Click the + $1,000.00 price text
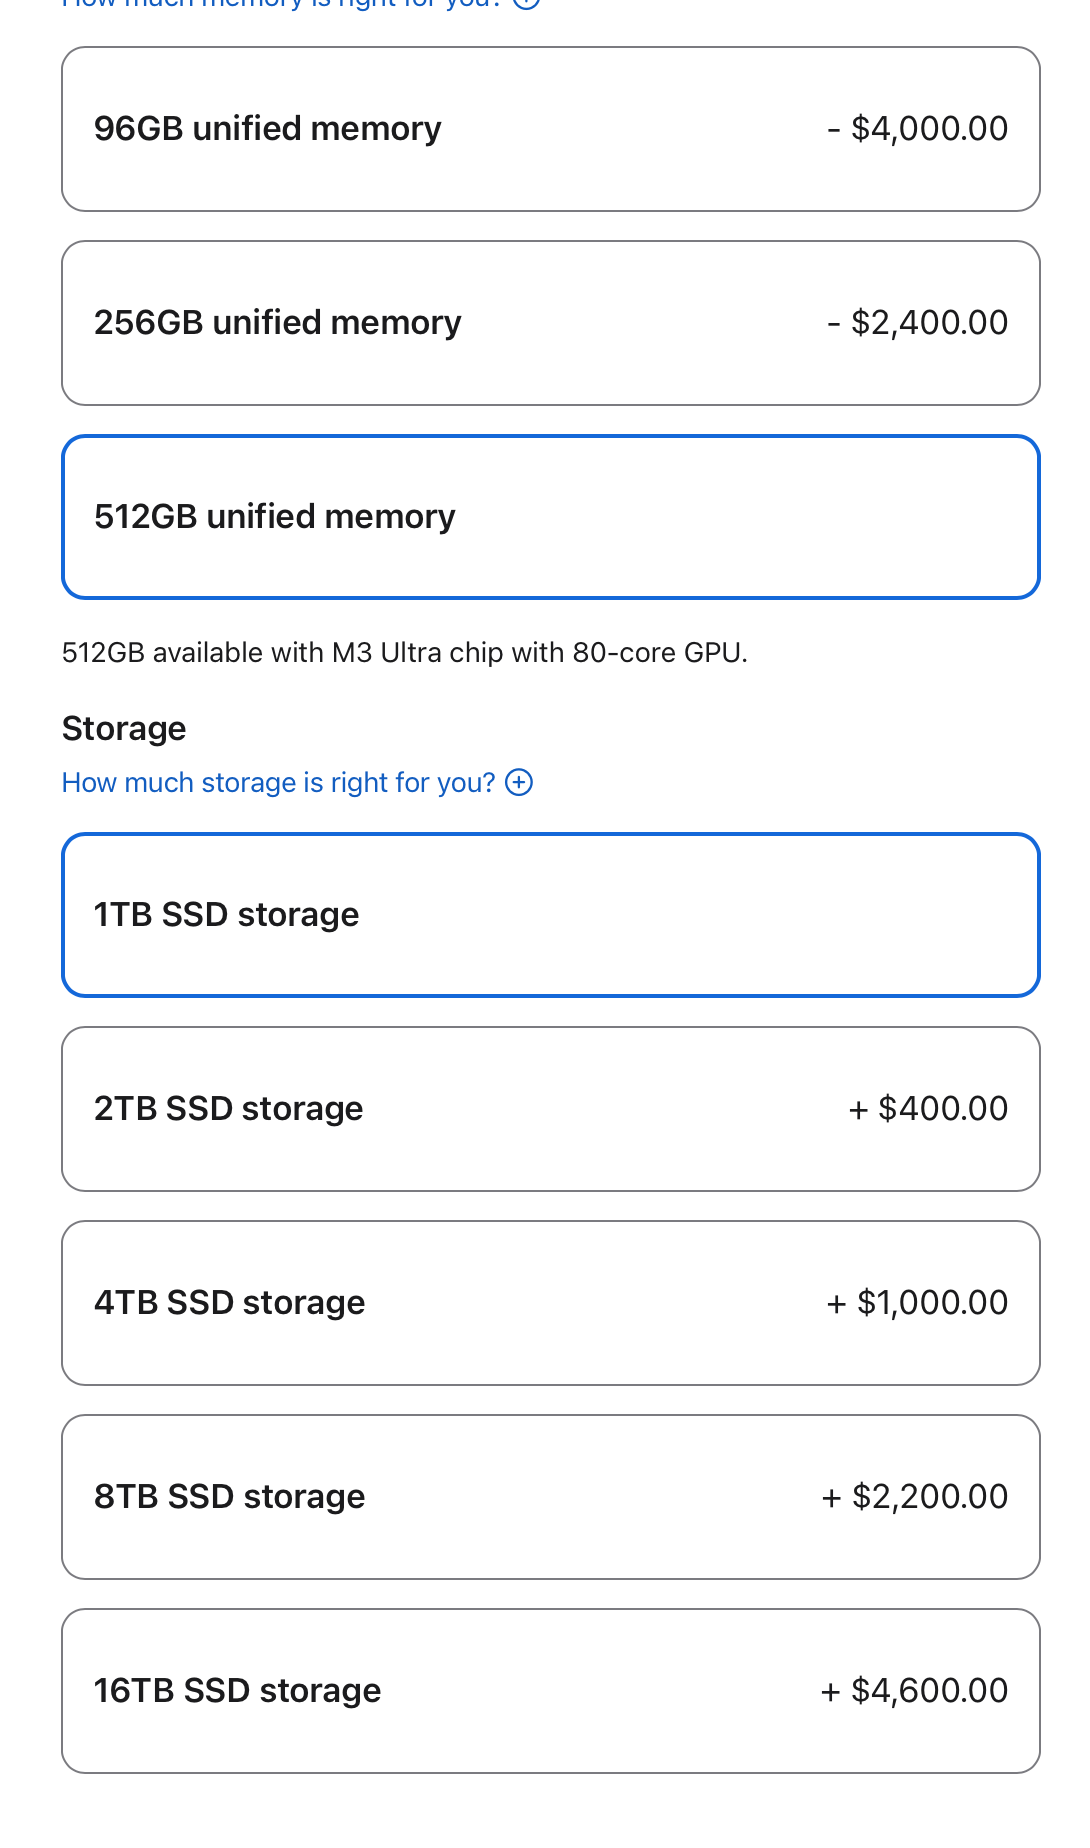Screen dimensions: 1090x1848 point(917,1303)
